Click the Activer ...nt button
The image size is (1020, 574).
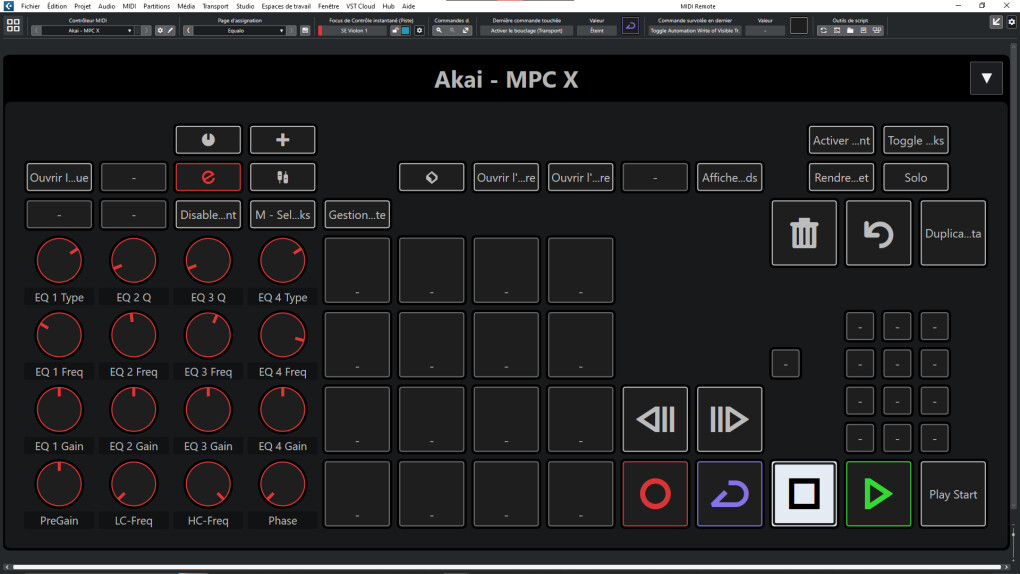[x=841, y=140]
